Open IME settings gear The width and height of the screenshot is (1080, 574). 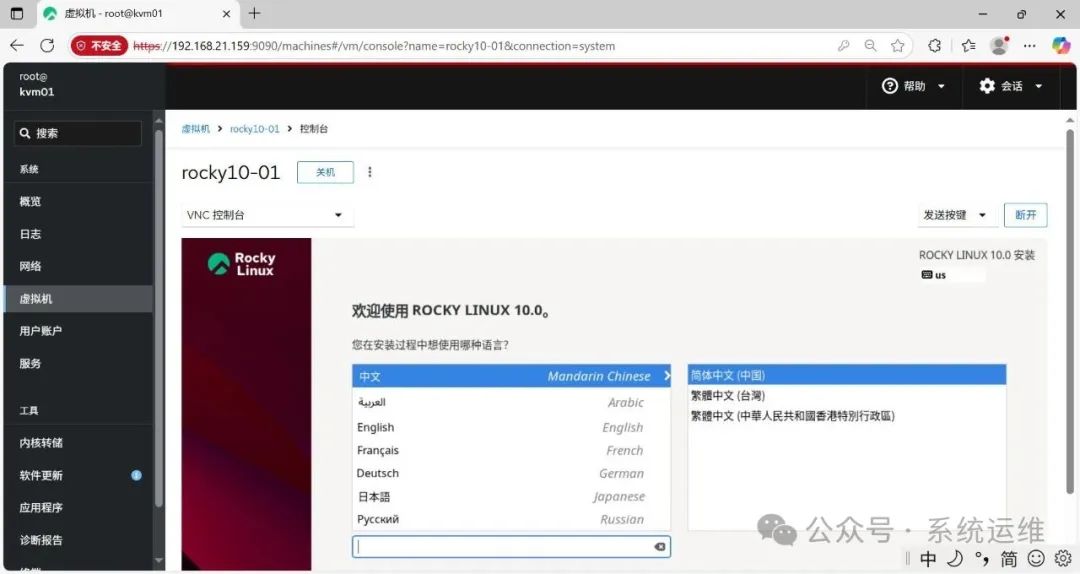click(x=1063, y=559)
